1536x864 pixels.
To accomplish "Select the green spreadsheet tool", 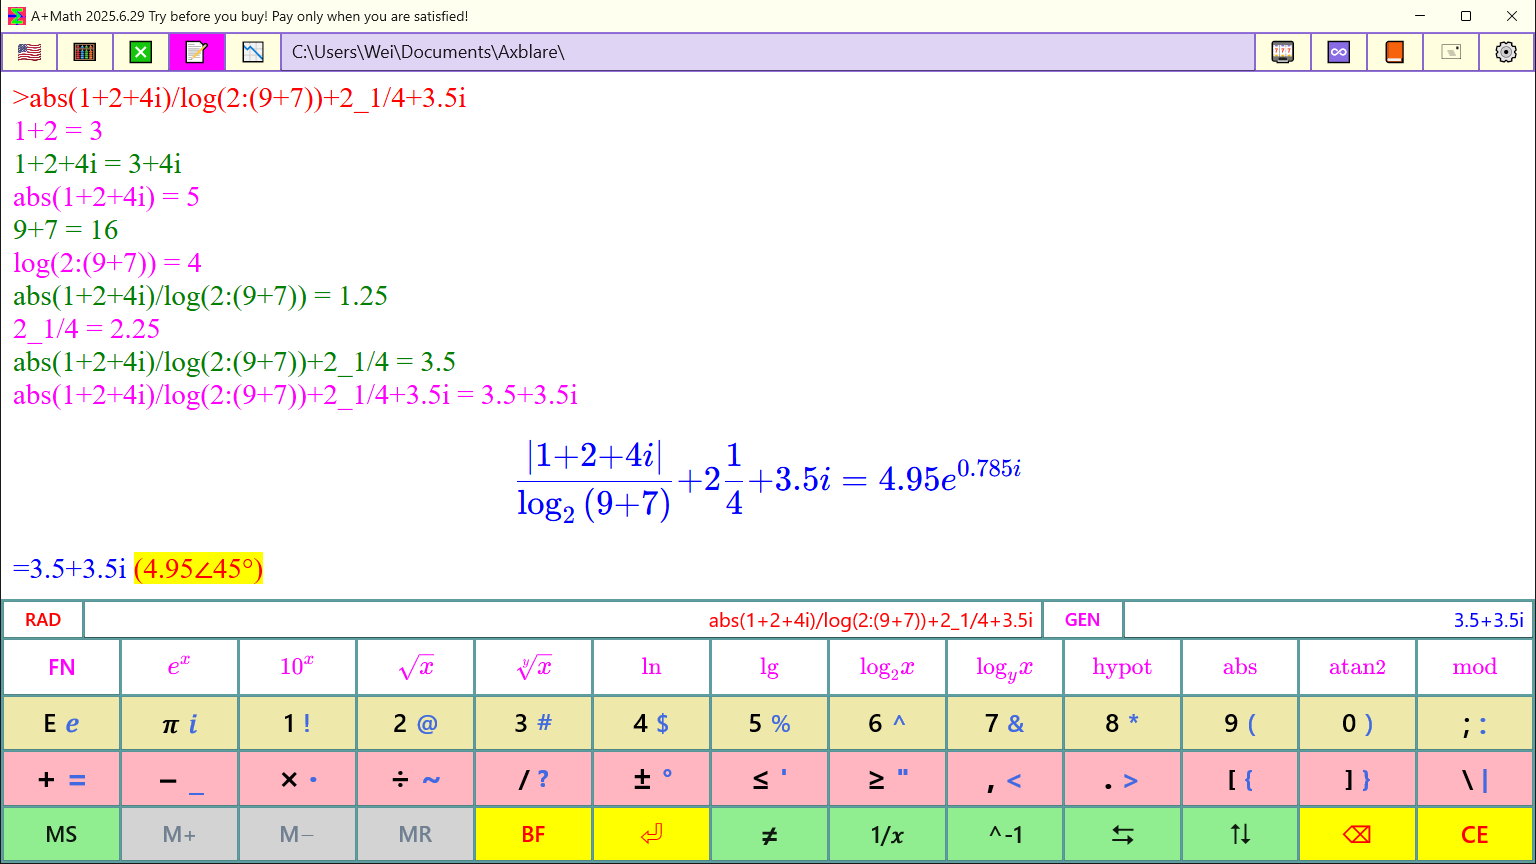I will pos(139,51).
